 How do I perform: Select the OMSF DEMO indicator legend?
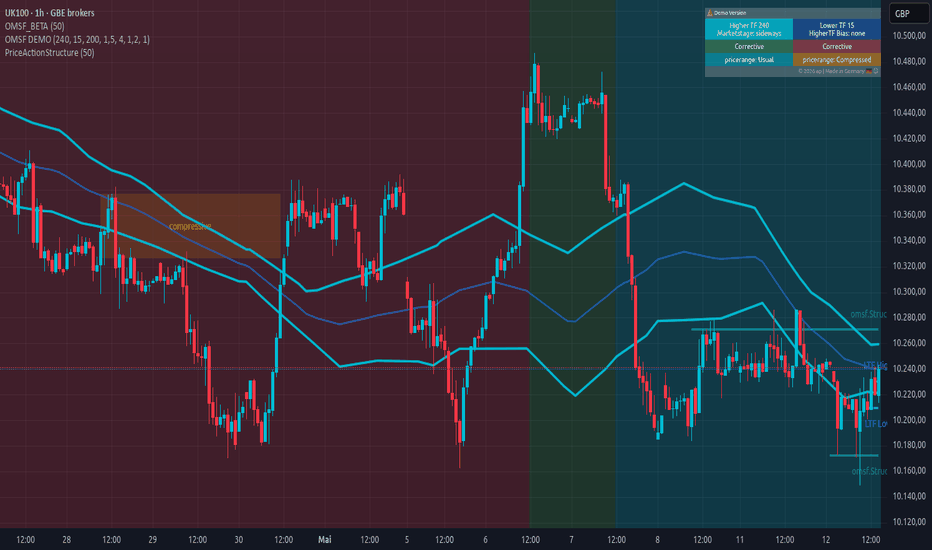77,39
